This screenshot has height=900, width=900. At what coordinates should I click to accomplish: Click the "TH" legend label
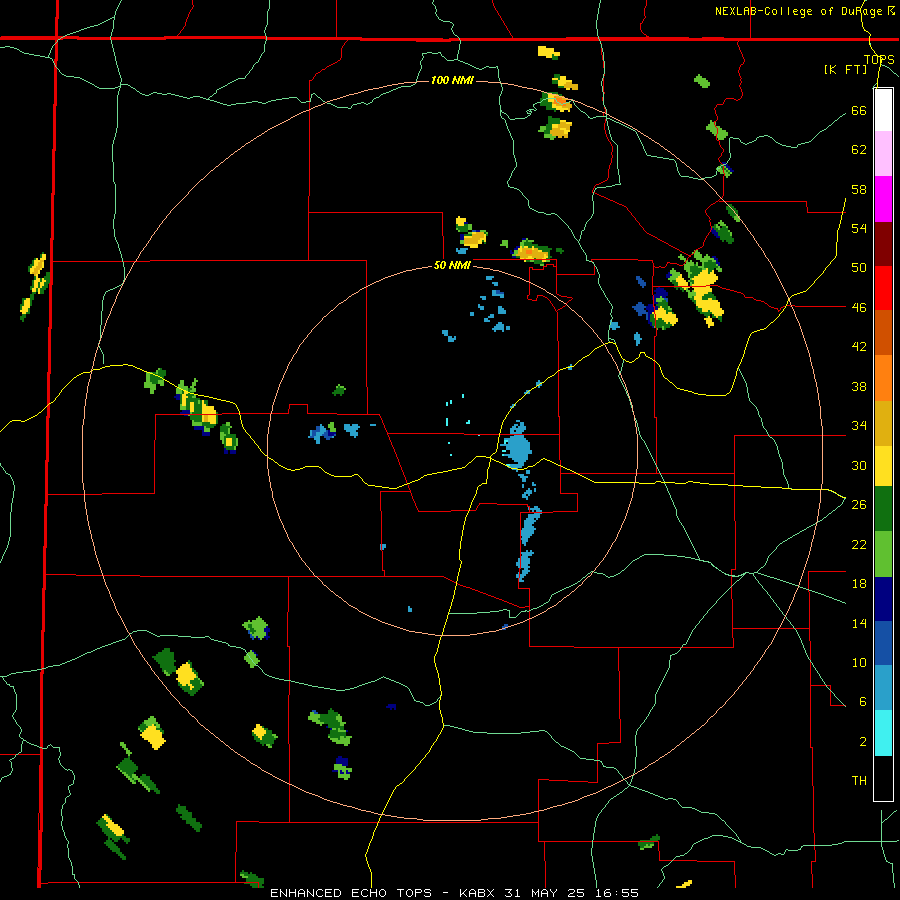(859, 781)
